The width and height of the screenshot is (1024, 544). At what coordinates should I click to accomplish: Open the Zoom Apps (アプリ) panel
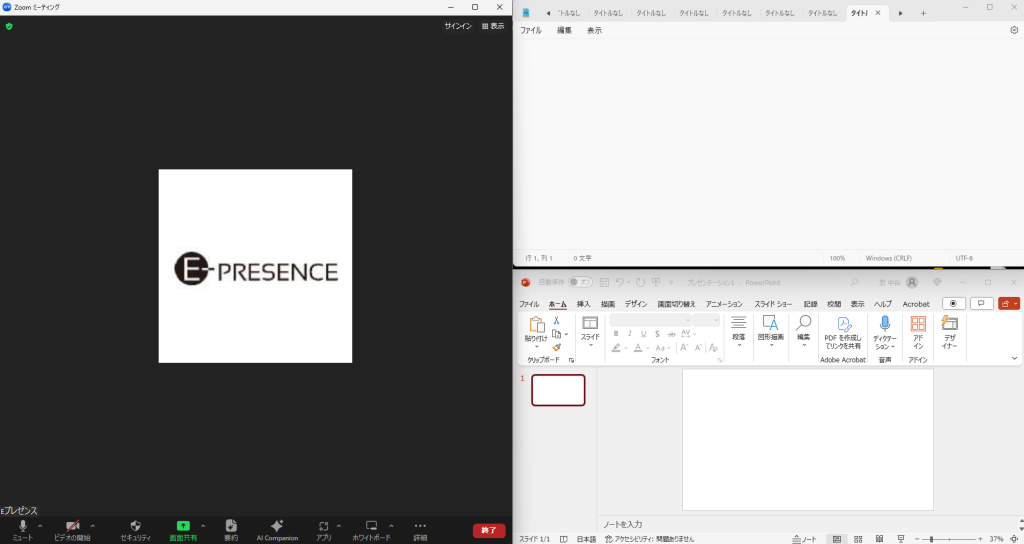[x=324, y=530]
